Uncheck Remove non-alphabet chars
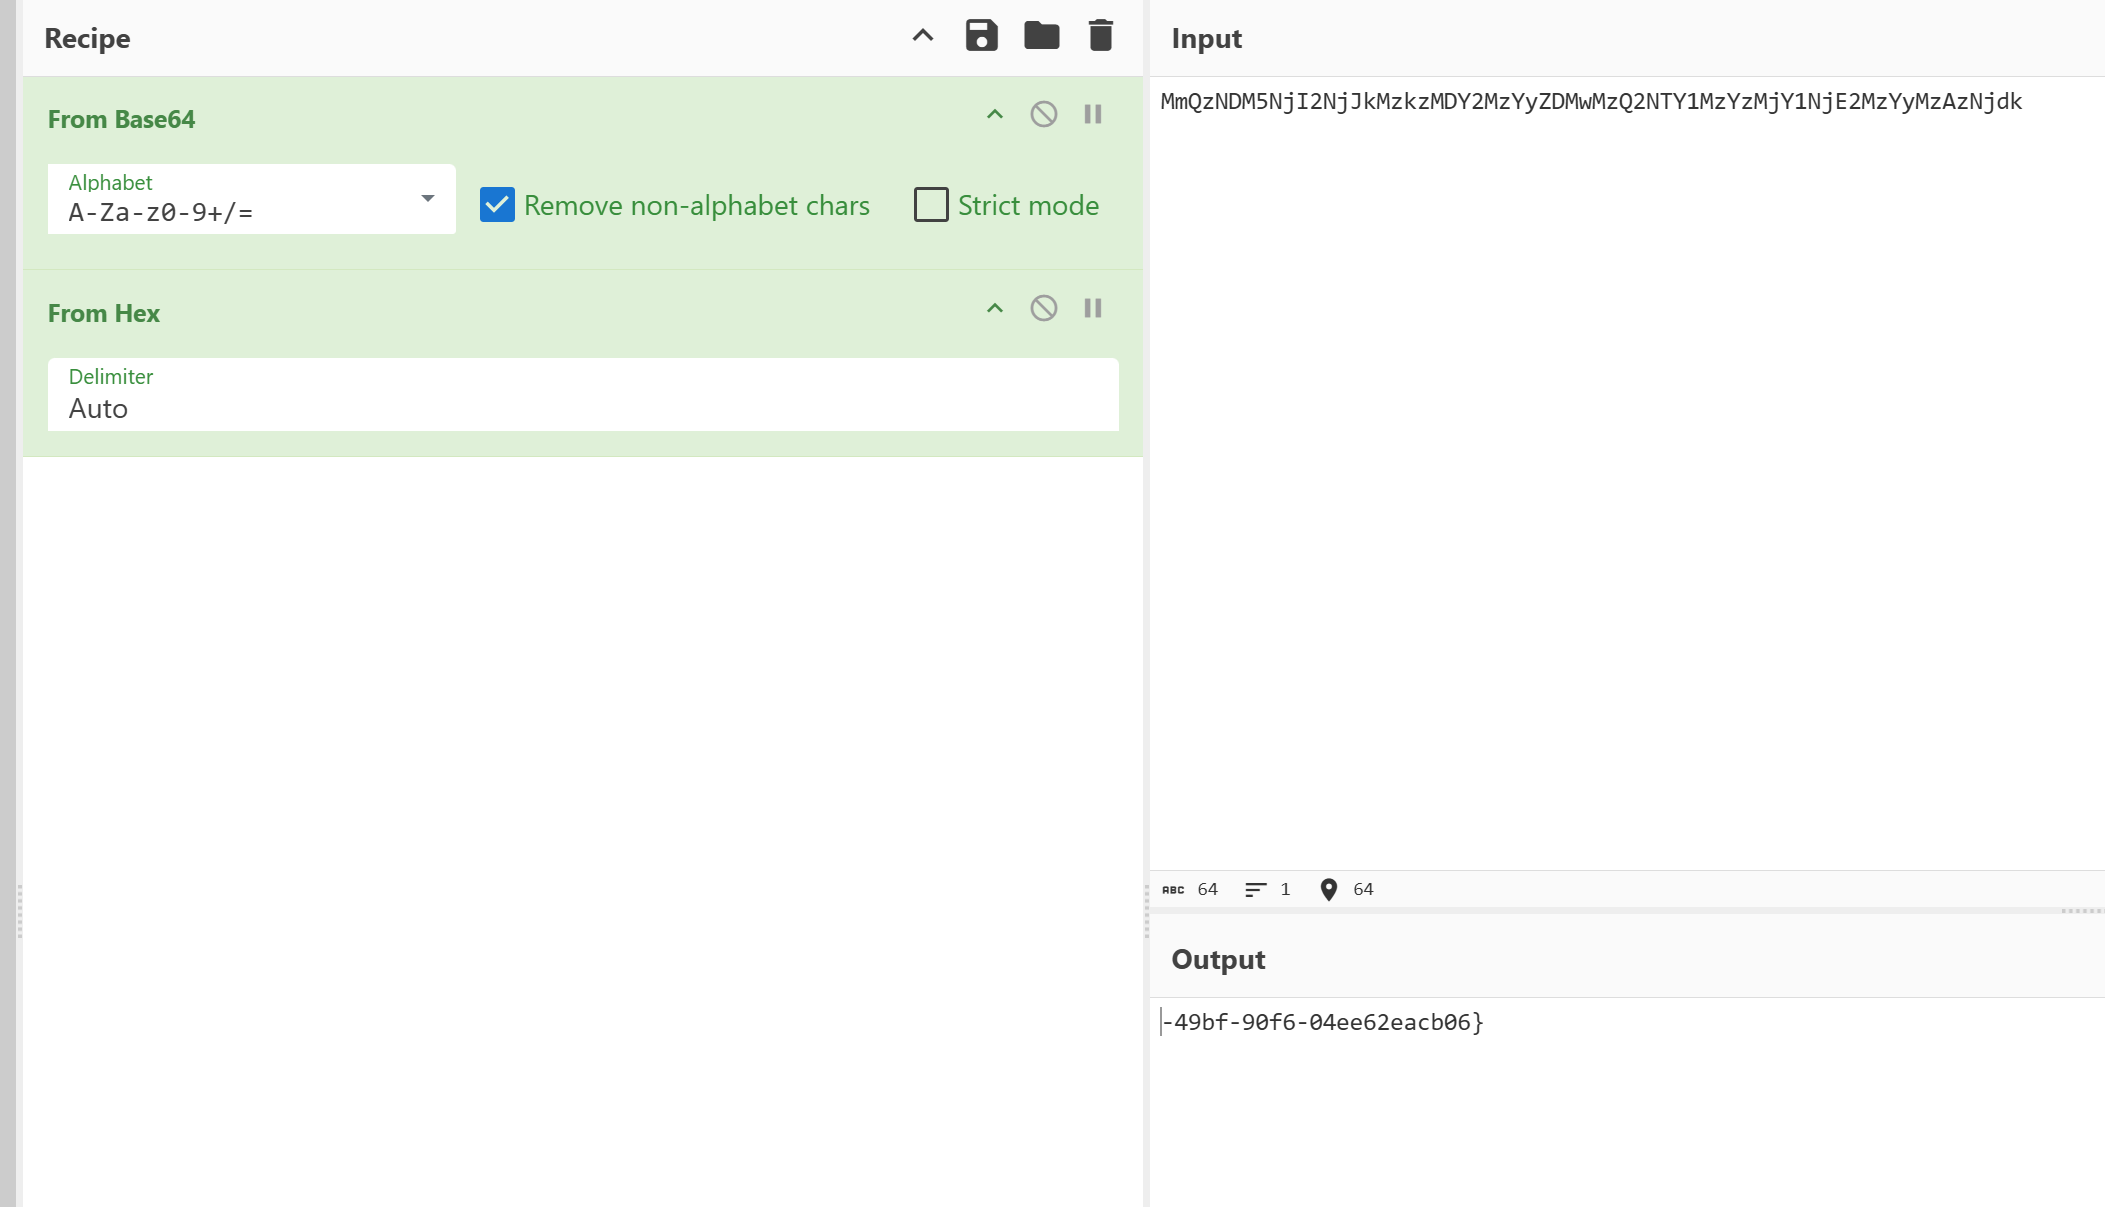Viewport: 2105px width, 1207px height. 497,205
